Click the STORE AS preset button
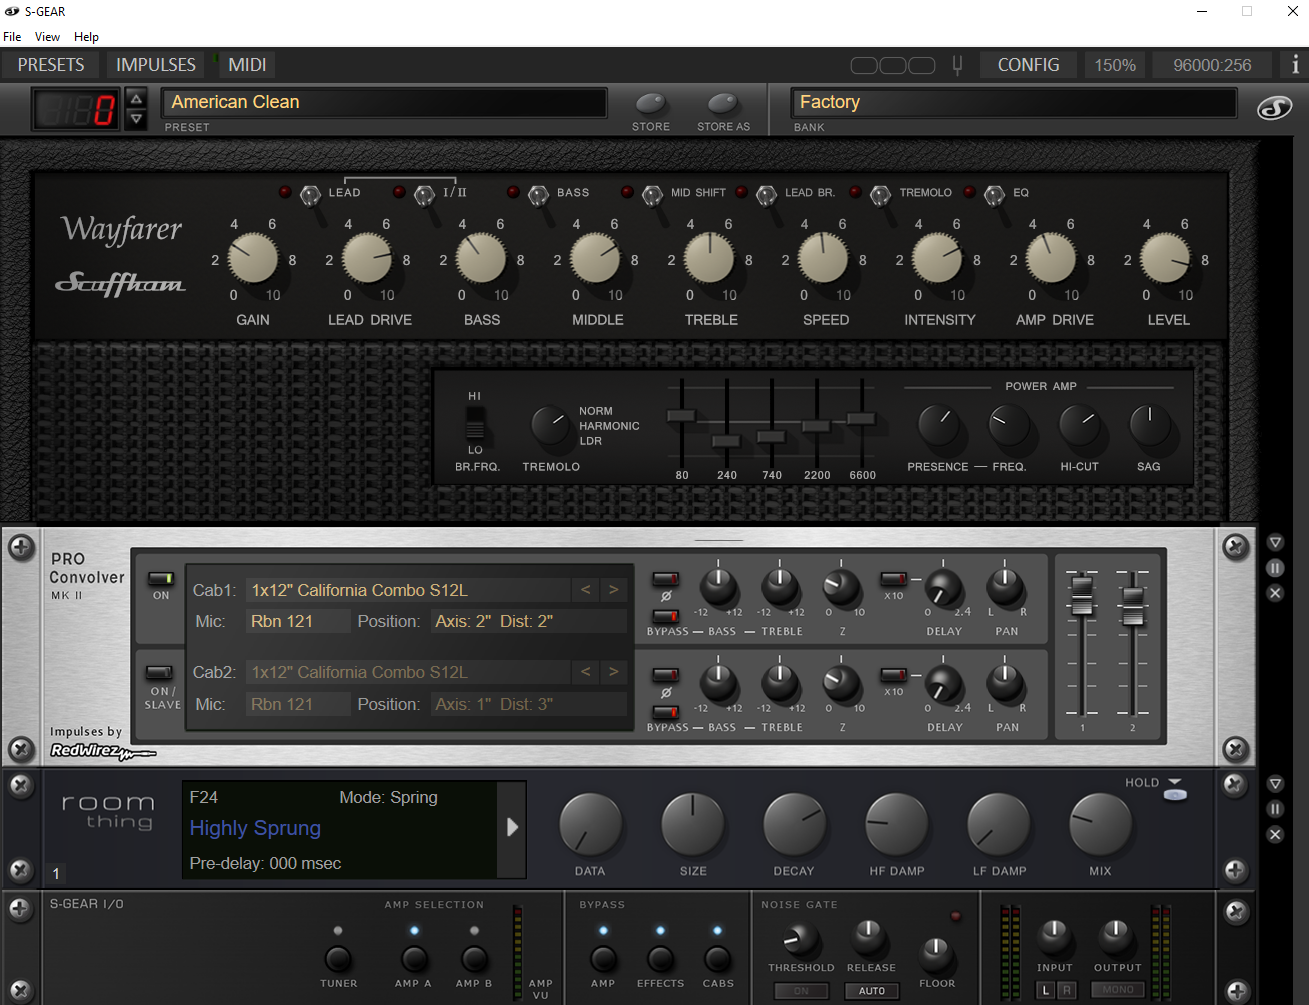1309x1005 pixels. point(723,104)
